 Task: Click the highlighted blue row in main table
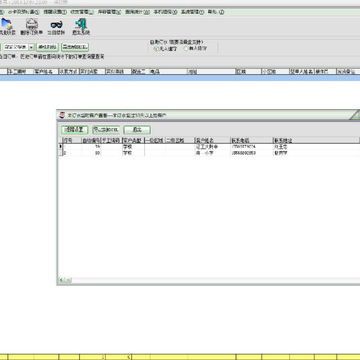[180, 78]
